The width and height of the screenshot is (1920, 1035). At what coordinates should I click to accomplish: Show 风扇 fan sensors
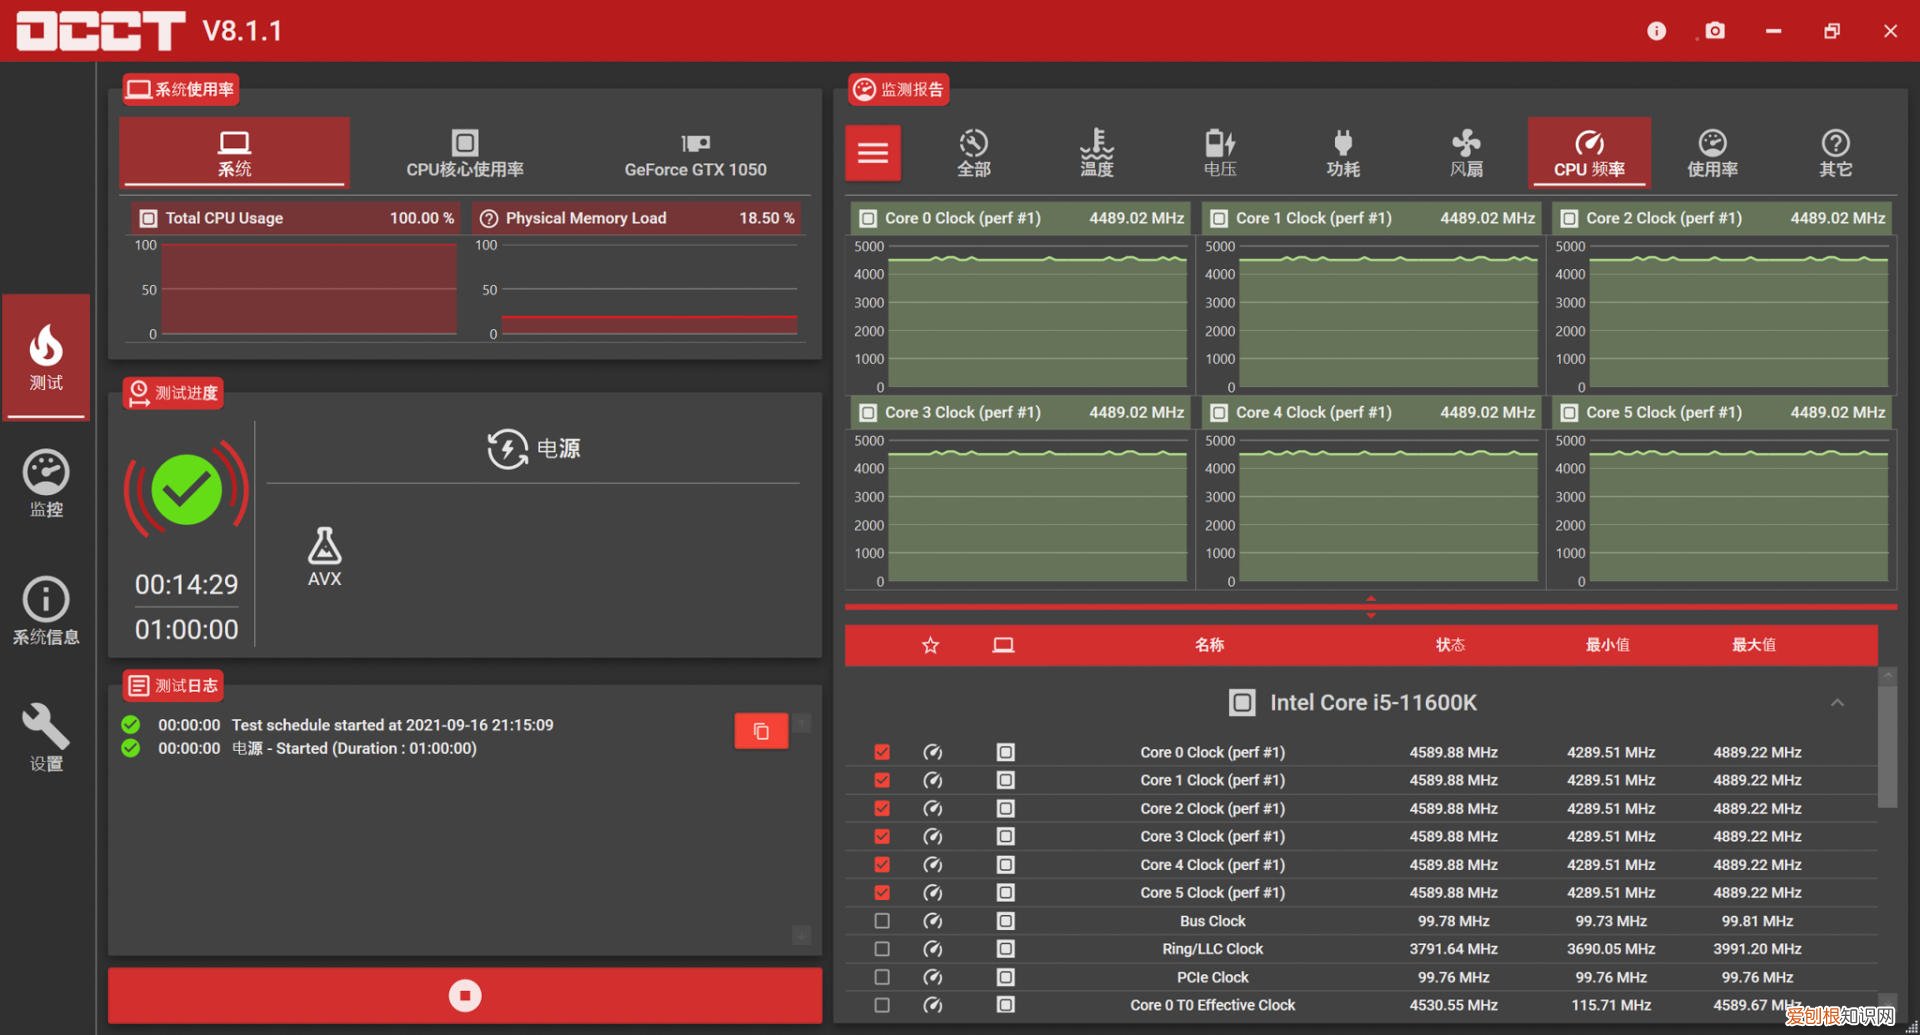pyautogui.click(x=1466, y=153)
